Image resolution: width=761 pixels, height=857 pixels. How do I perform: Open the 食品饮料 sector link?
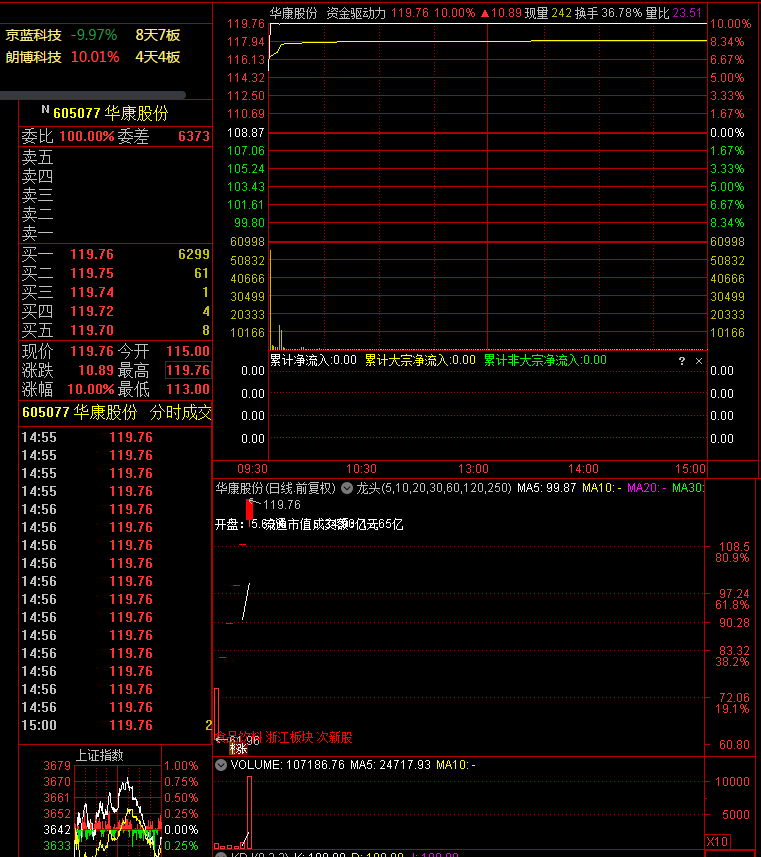point(237,737)
